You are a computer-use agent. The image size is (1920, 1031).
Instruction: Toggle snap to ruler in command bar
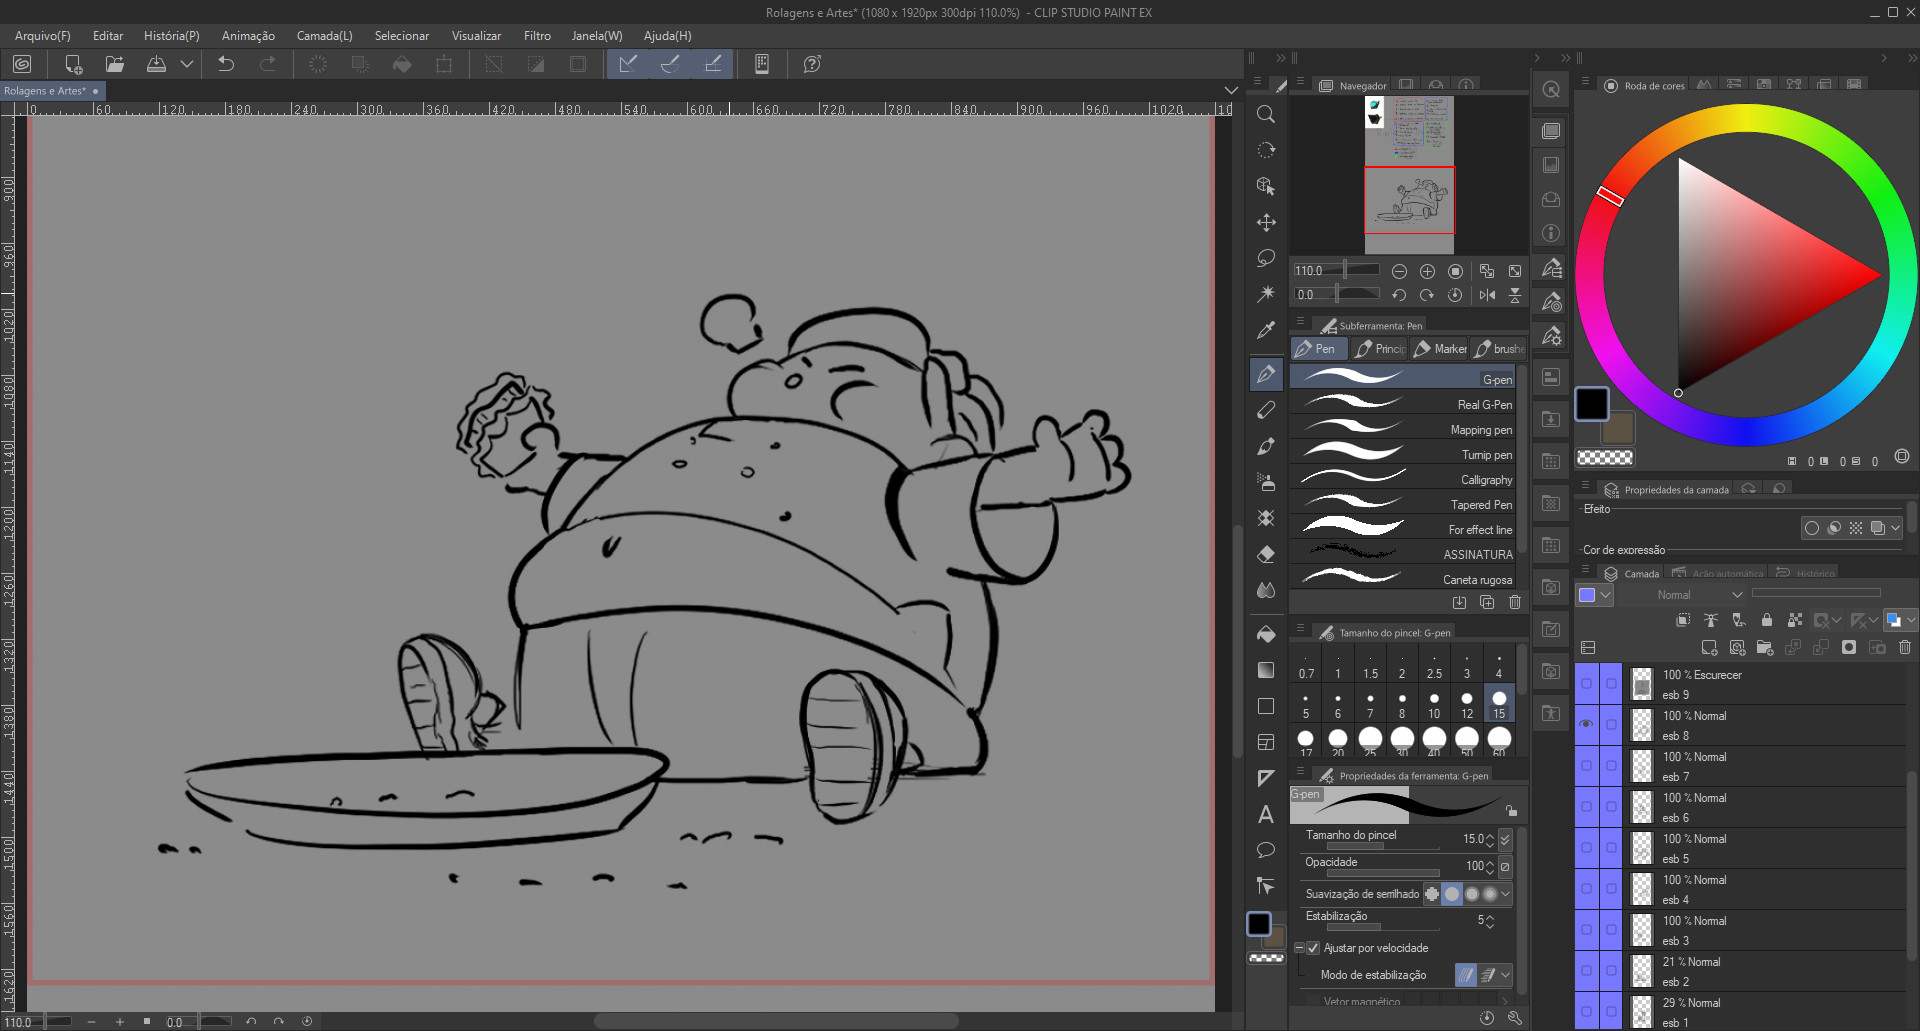tap(628, 64)
